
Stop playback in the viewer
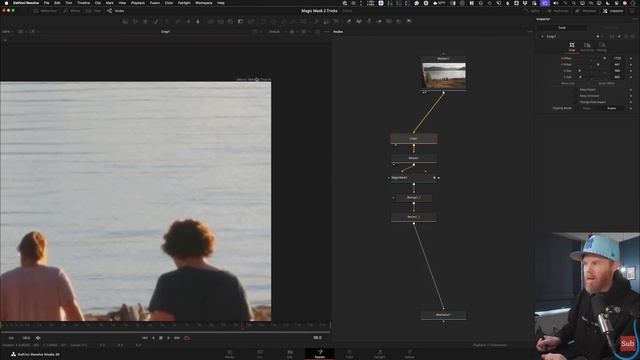point(161,338)
